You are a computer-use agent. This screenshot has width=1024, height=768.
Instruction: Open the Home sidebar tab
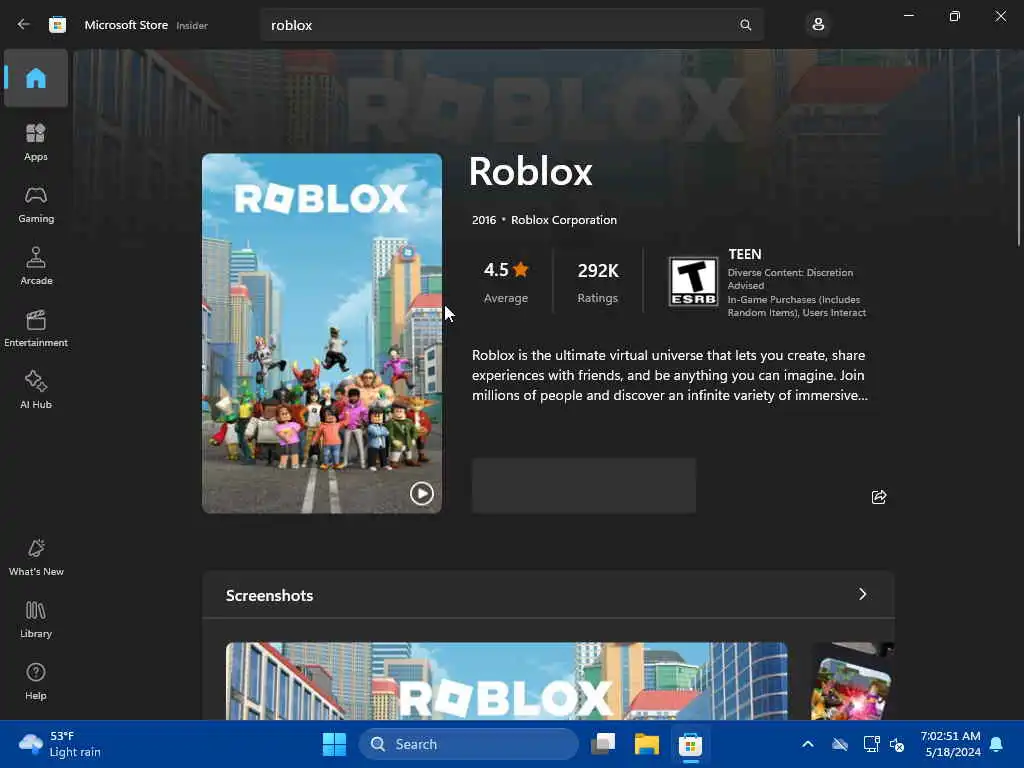pyautogui.click(x=36, y=78)
